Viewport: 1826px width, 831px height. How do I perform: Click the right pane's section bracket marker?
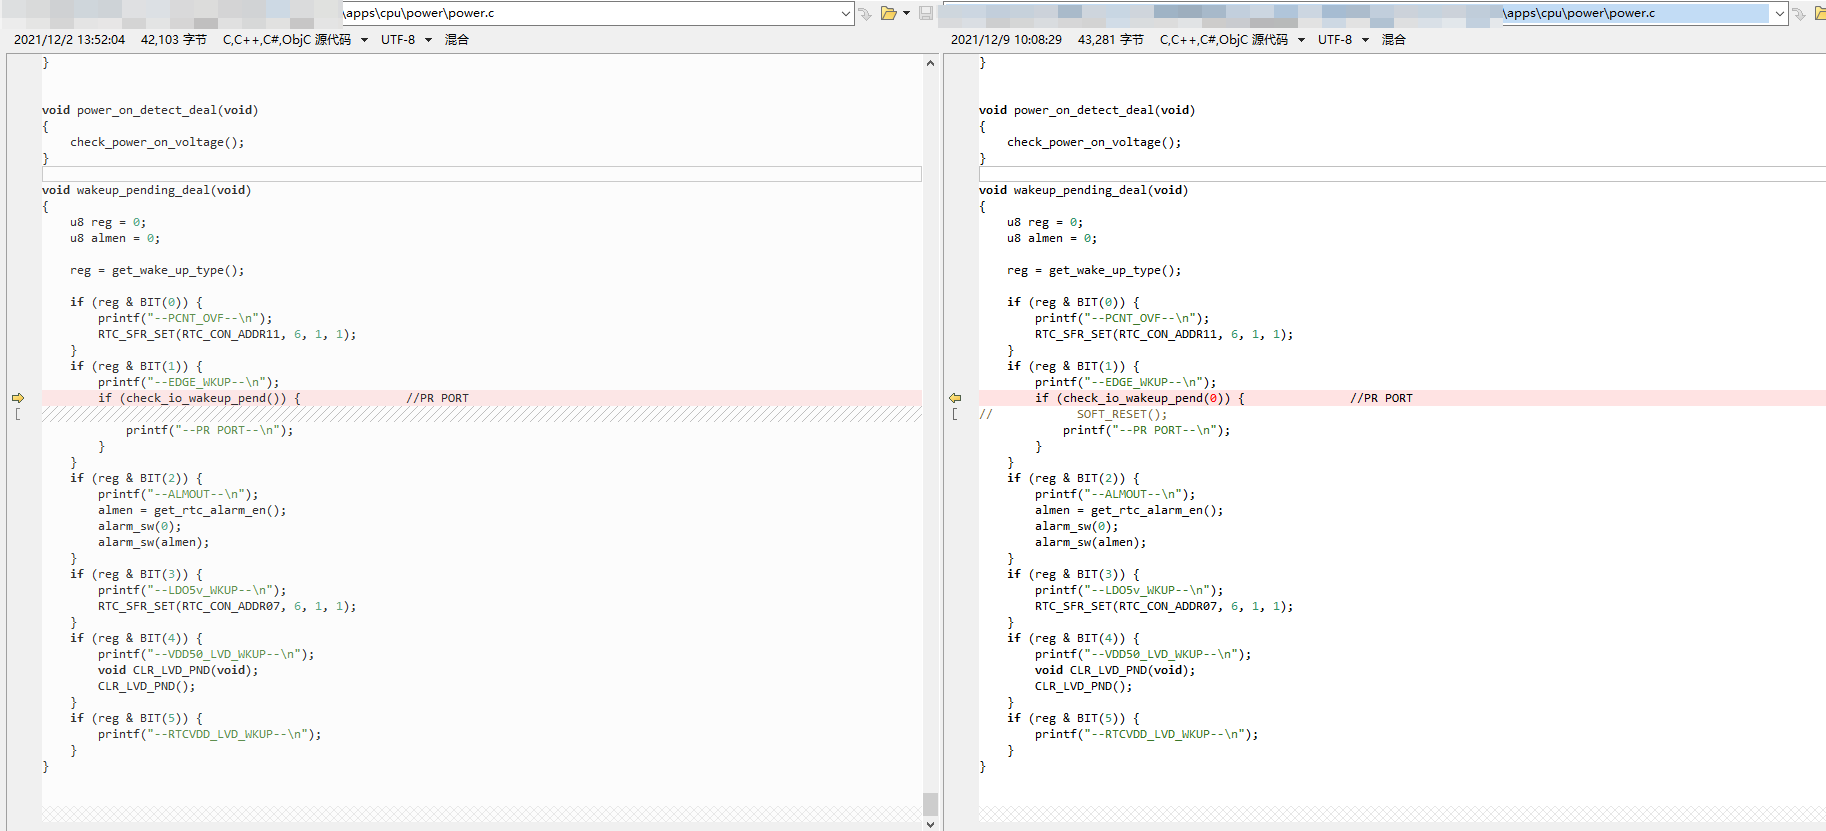click(x=955, y=414)
